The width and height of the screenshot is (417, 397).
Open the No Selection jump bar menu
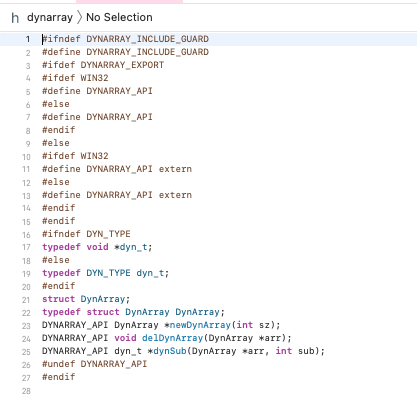point(119,17)
